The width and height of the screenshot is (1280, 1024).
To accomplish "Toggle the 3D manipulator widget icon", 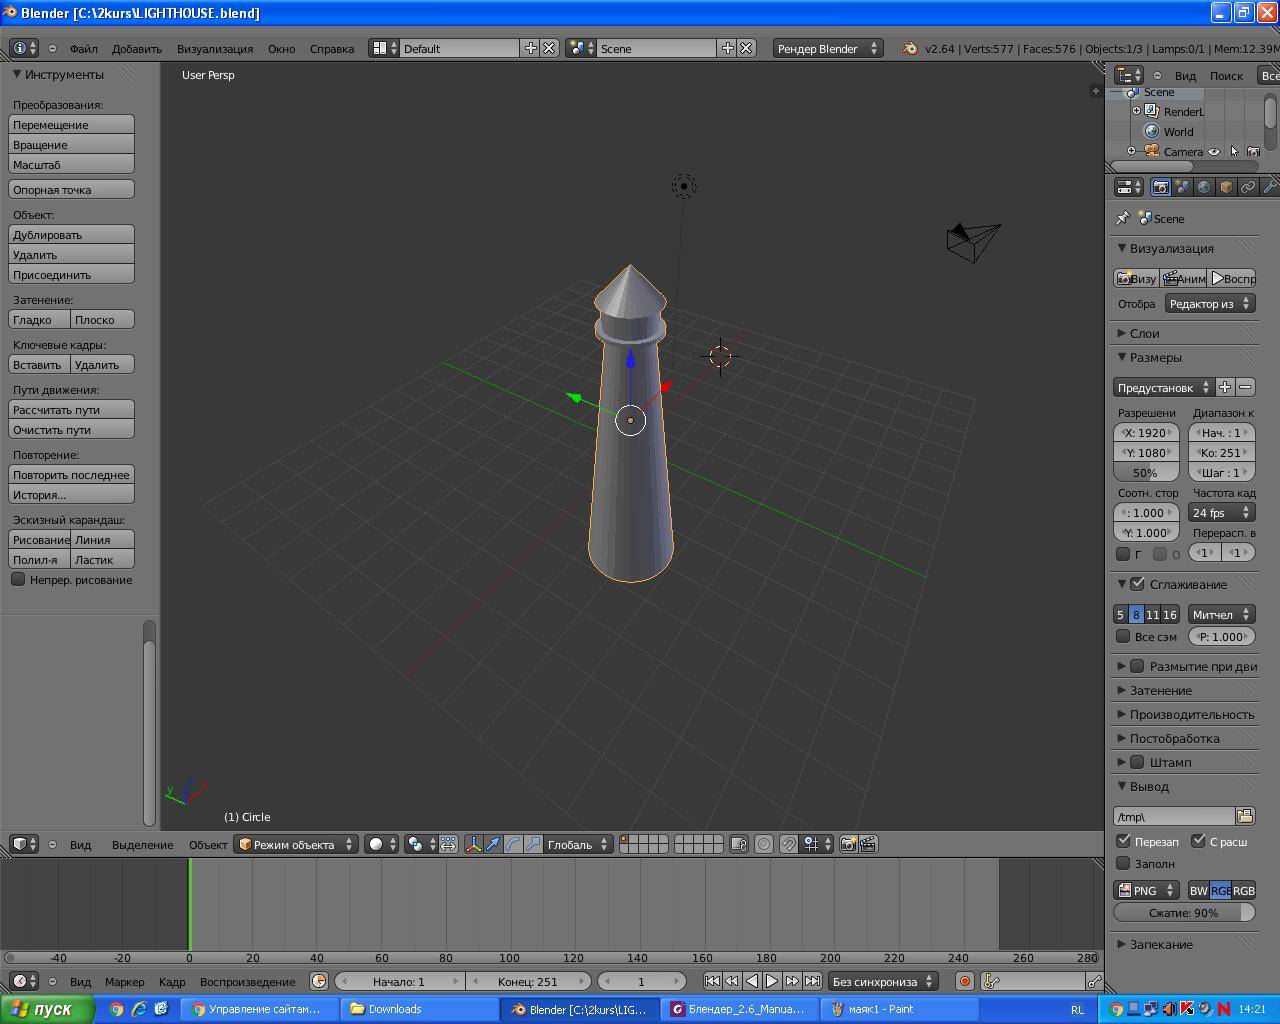I will click(473, 844).
